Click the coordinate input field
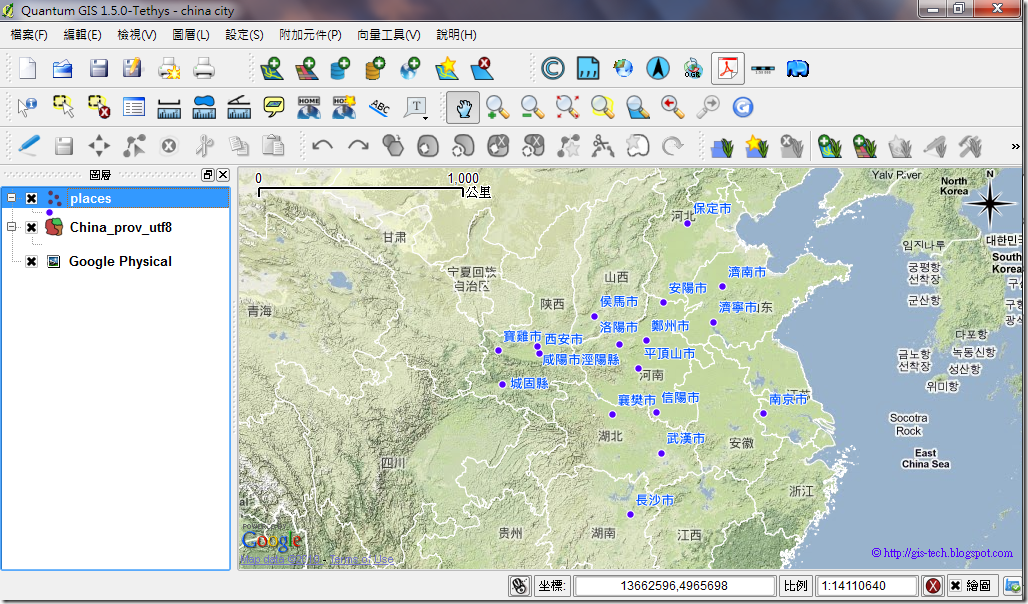The image size is (1028, 604). [675, 586]
